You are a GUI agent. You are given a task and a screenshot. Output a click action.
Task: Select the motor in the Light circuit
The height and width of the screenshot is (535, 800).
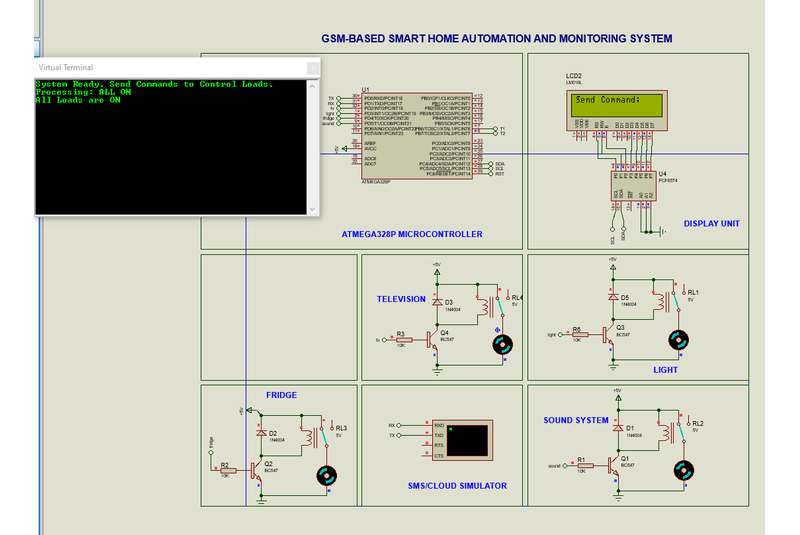pos(679,340)
